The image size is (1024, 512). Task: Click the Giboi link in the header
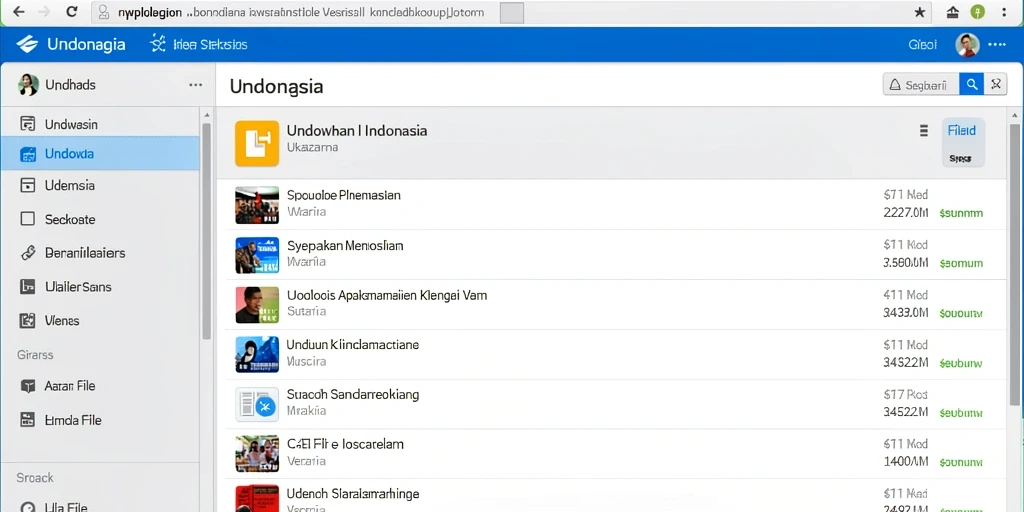[922, 44]
